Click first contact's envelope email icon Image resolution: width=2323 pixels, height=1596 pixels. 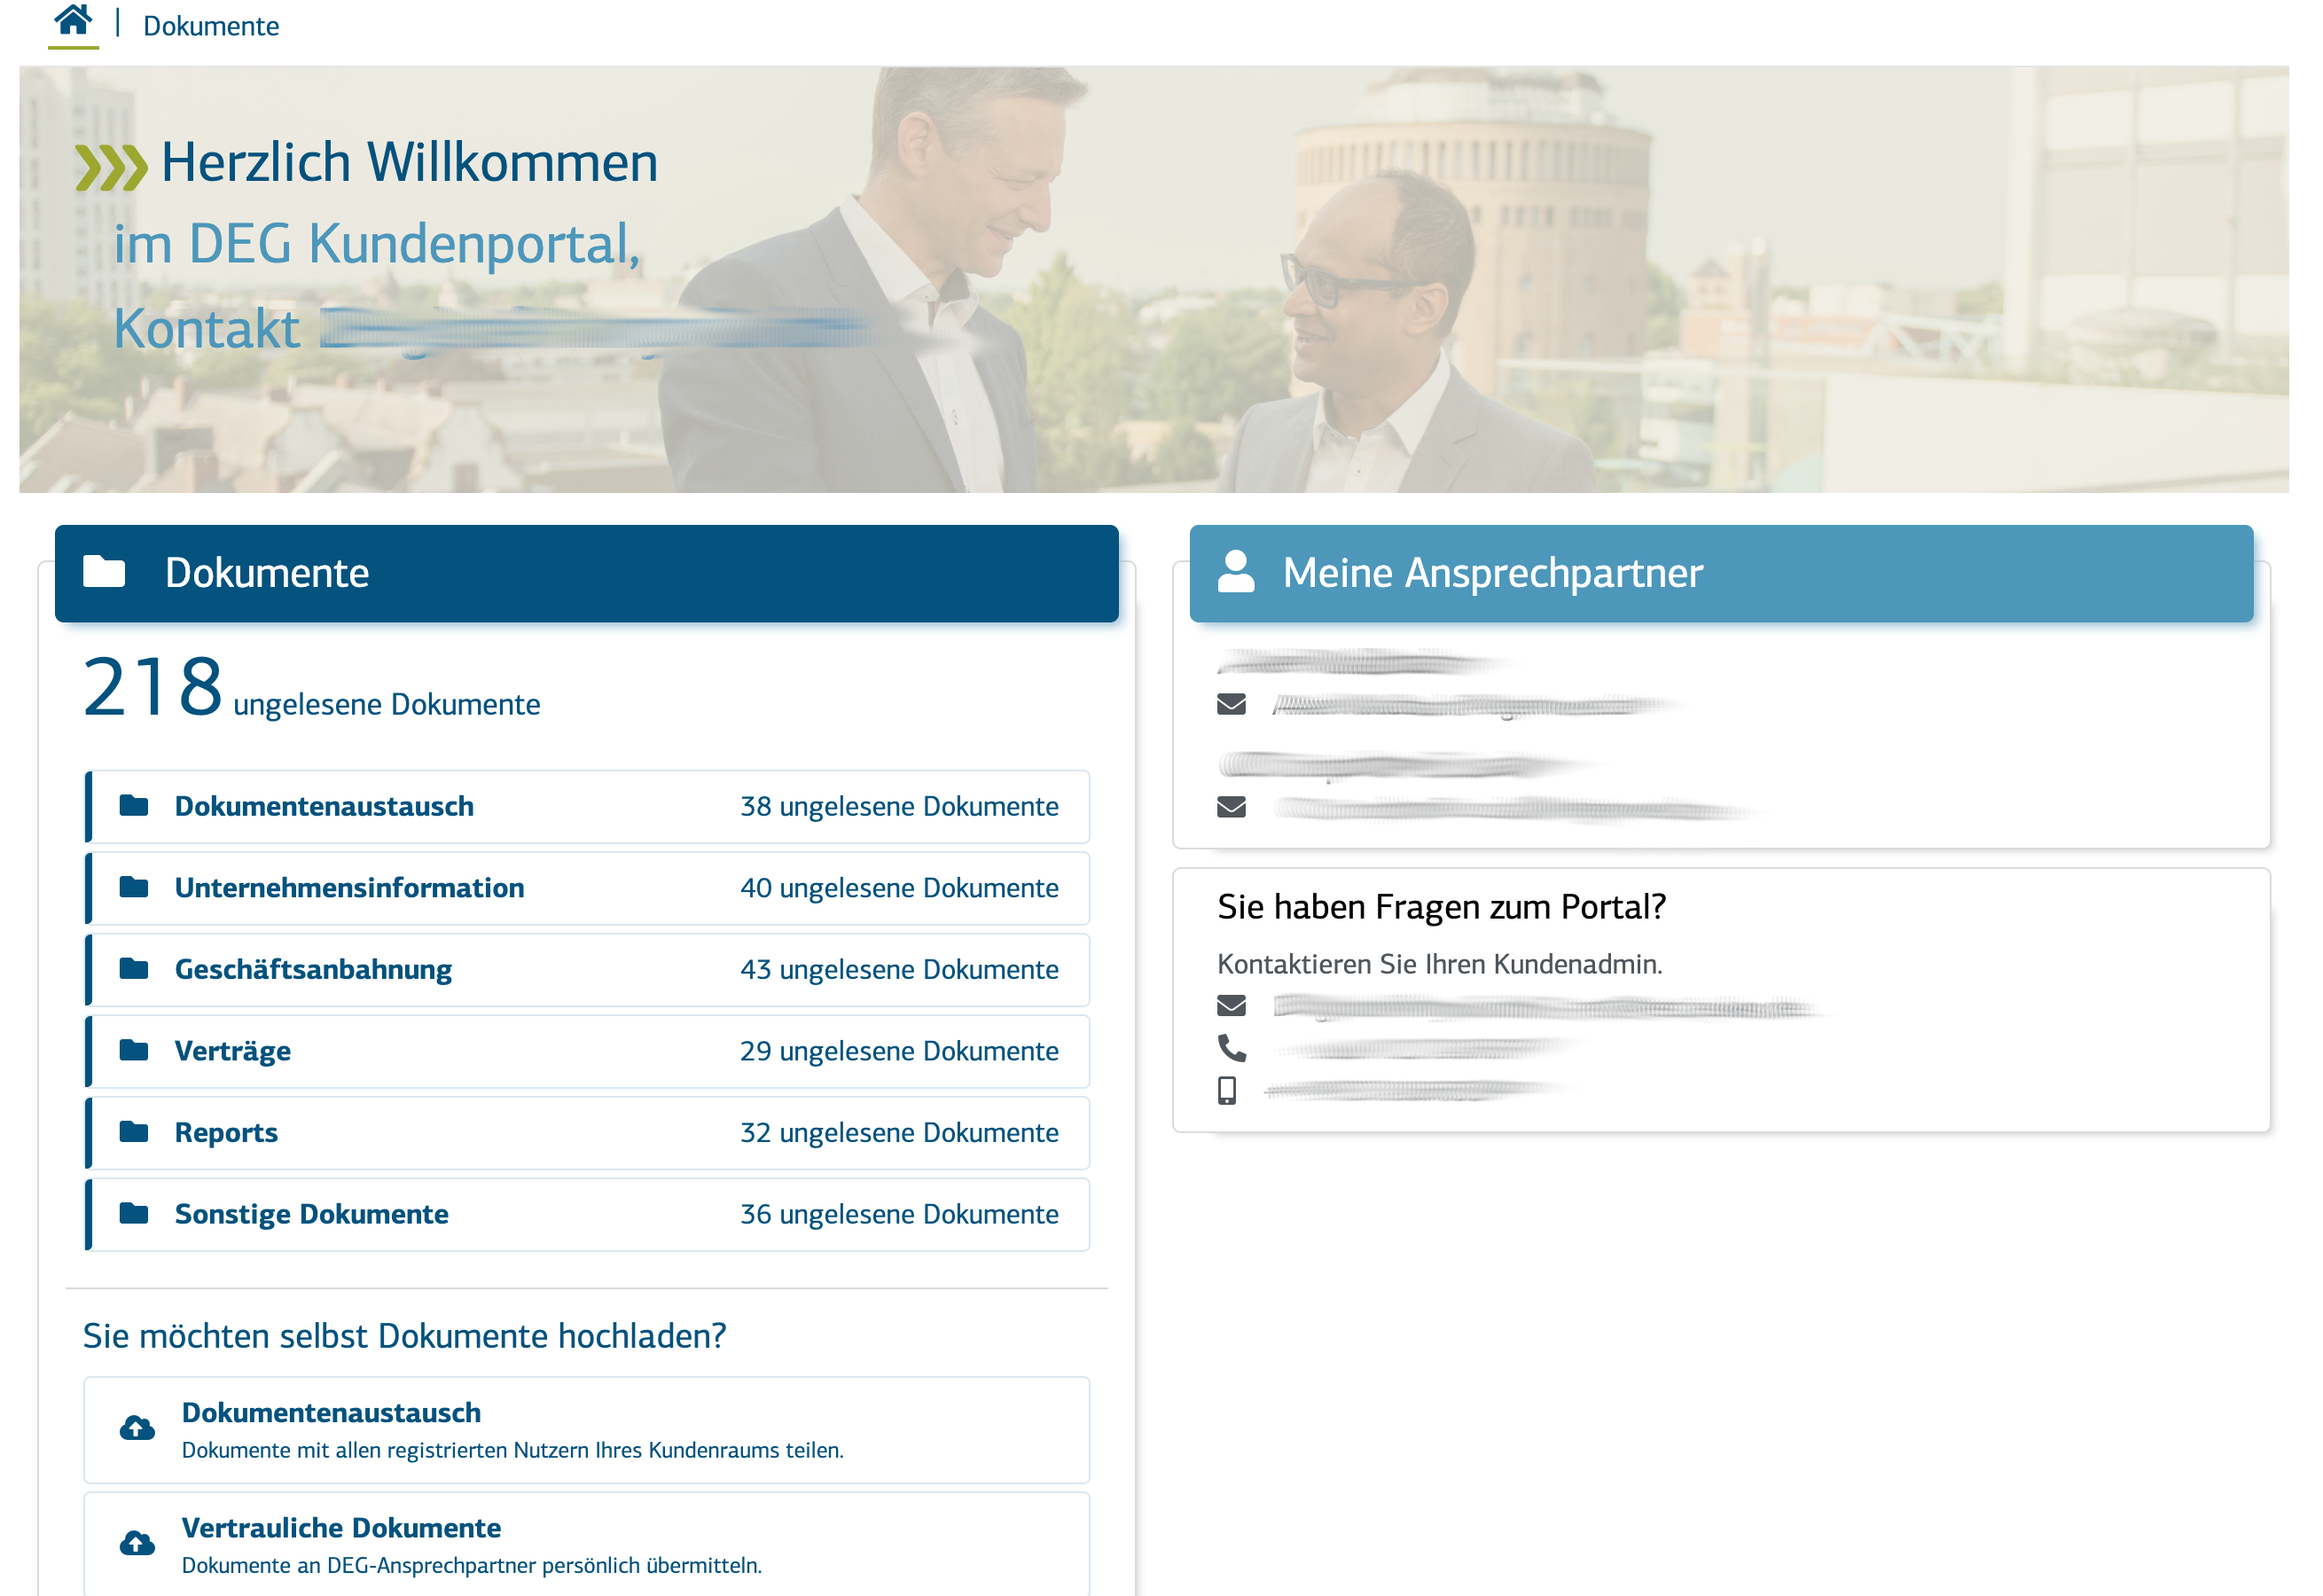1232,706
